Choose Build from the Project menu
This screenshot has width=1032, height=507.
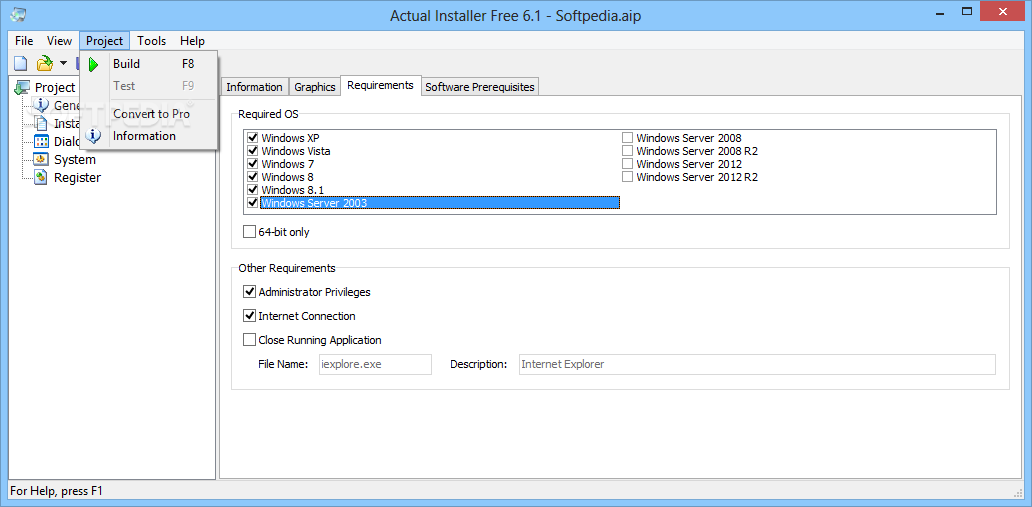point(149,64)
